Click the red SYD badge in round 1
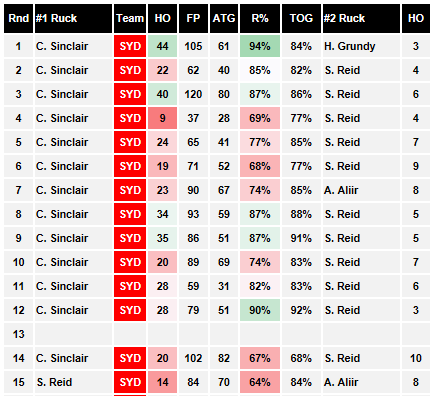 130,46
